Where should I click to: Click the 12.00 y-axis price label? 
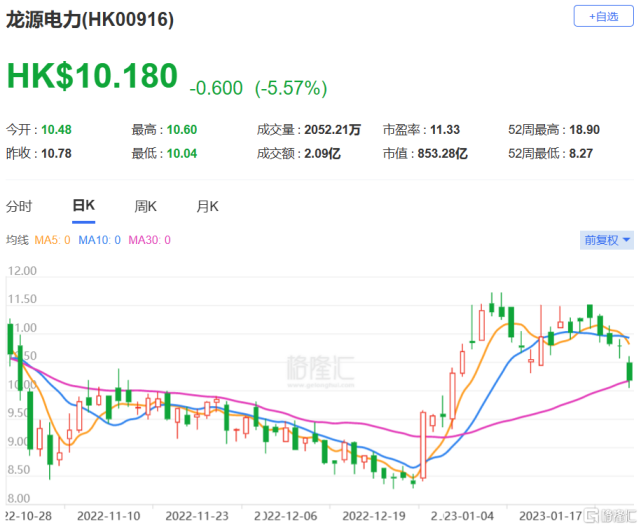click(x=22, y=271)
